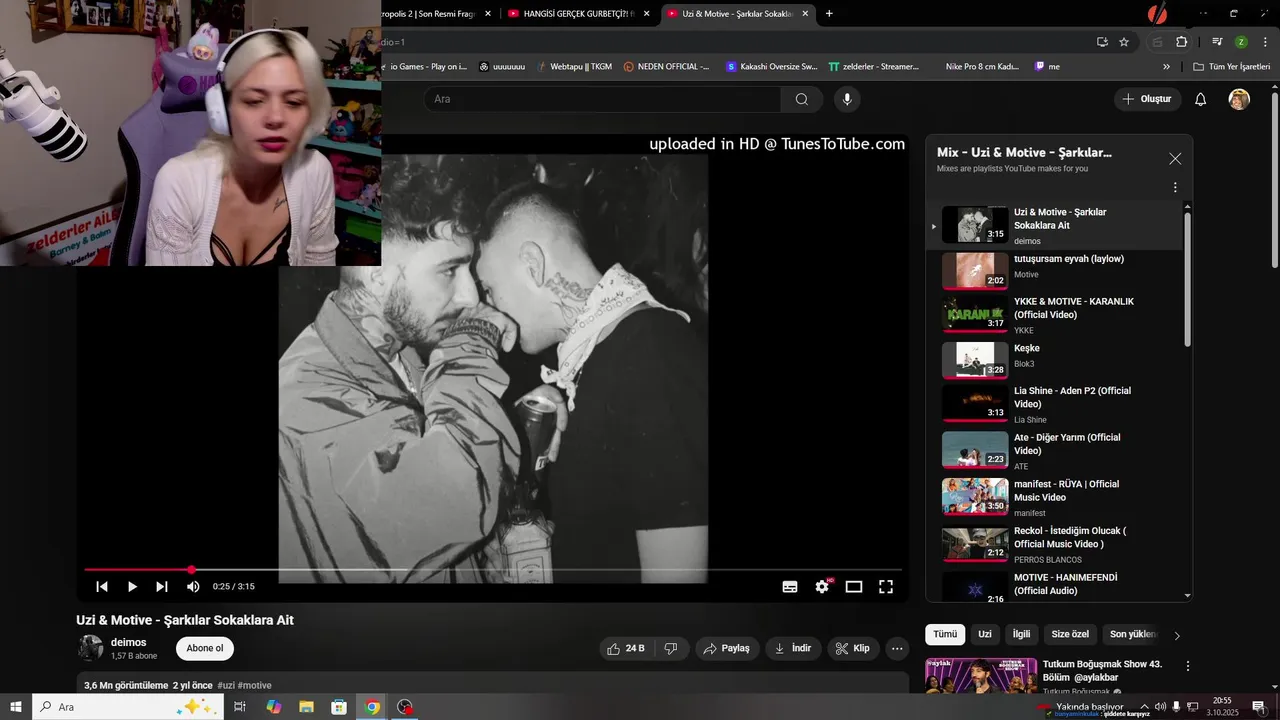
Task: Open Task View on taskbar
Action: 240,707
